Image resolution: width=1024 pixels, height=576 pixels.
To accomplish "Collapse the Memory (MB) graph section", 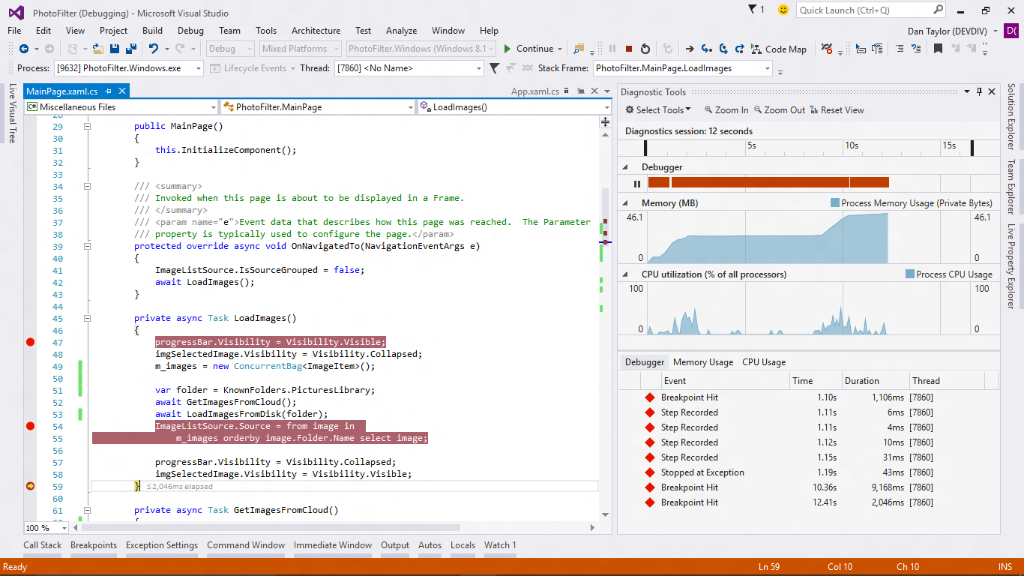I will [626, 203].
